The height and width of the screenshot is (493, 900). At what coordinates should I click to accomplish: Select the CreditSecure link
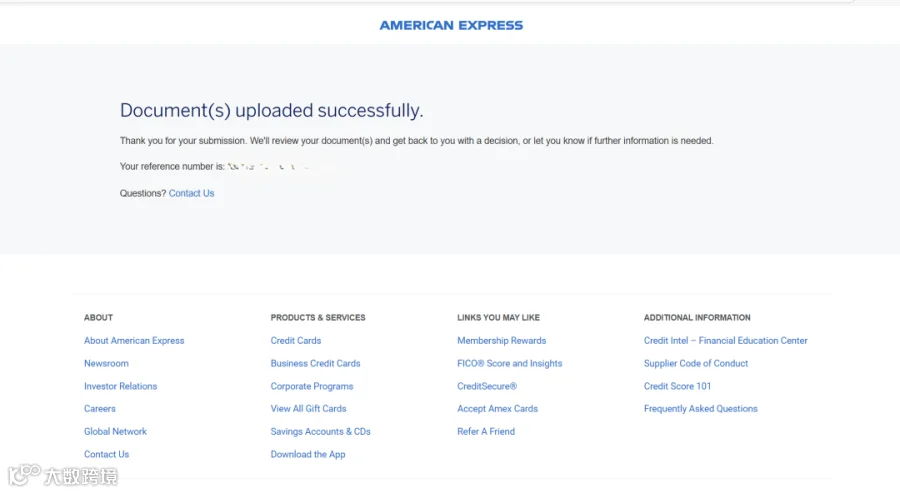pos(487,386)
